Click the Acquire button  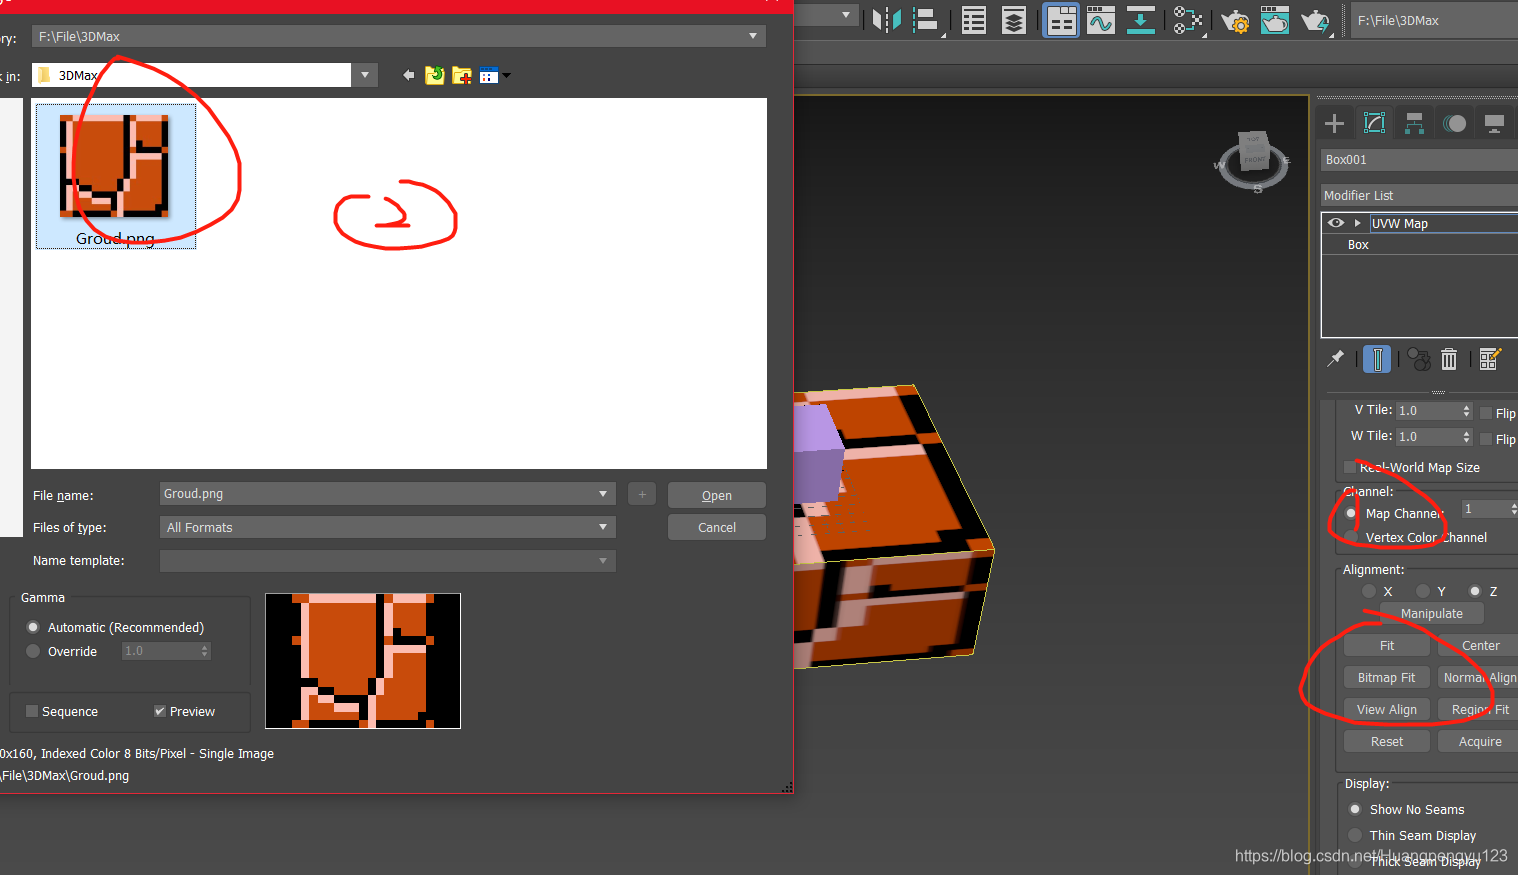tap(1480, 741)
